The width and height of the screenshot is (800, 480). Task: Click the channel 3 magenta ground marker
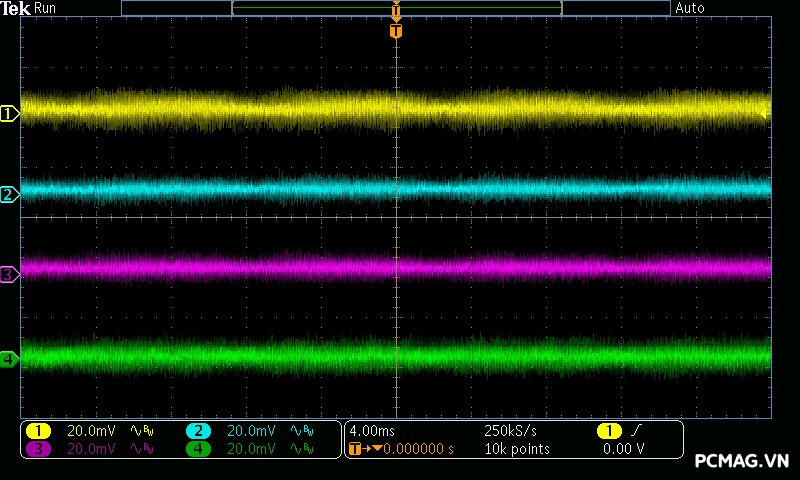click(x=9, y=274)
